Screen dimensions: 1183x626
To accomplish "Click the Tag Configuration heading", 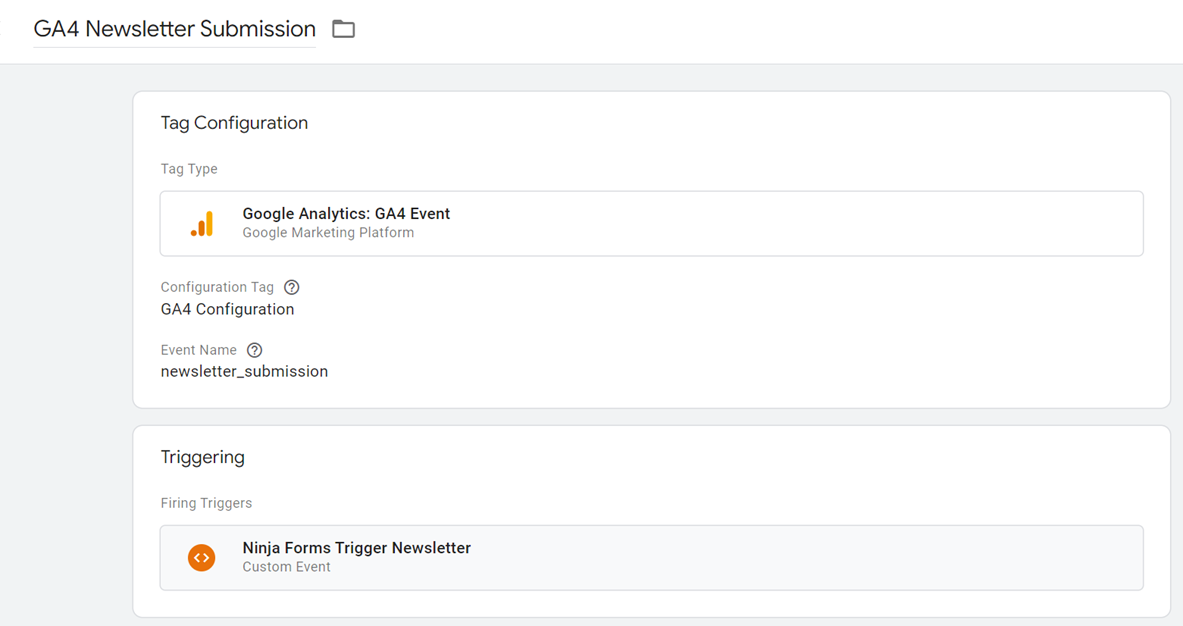I will click(x=234, y=123).
